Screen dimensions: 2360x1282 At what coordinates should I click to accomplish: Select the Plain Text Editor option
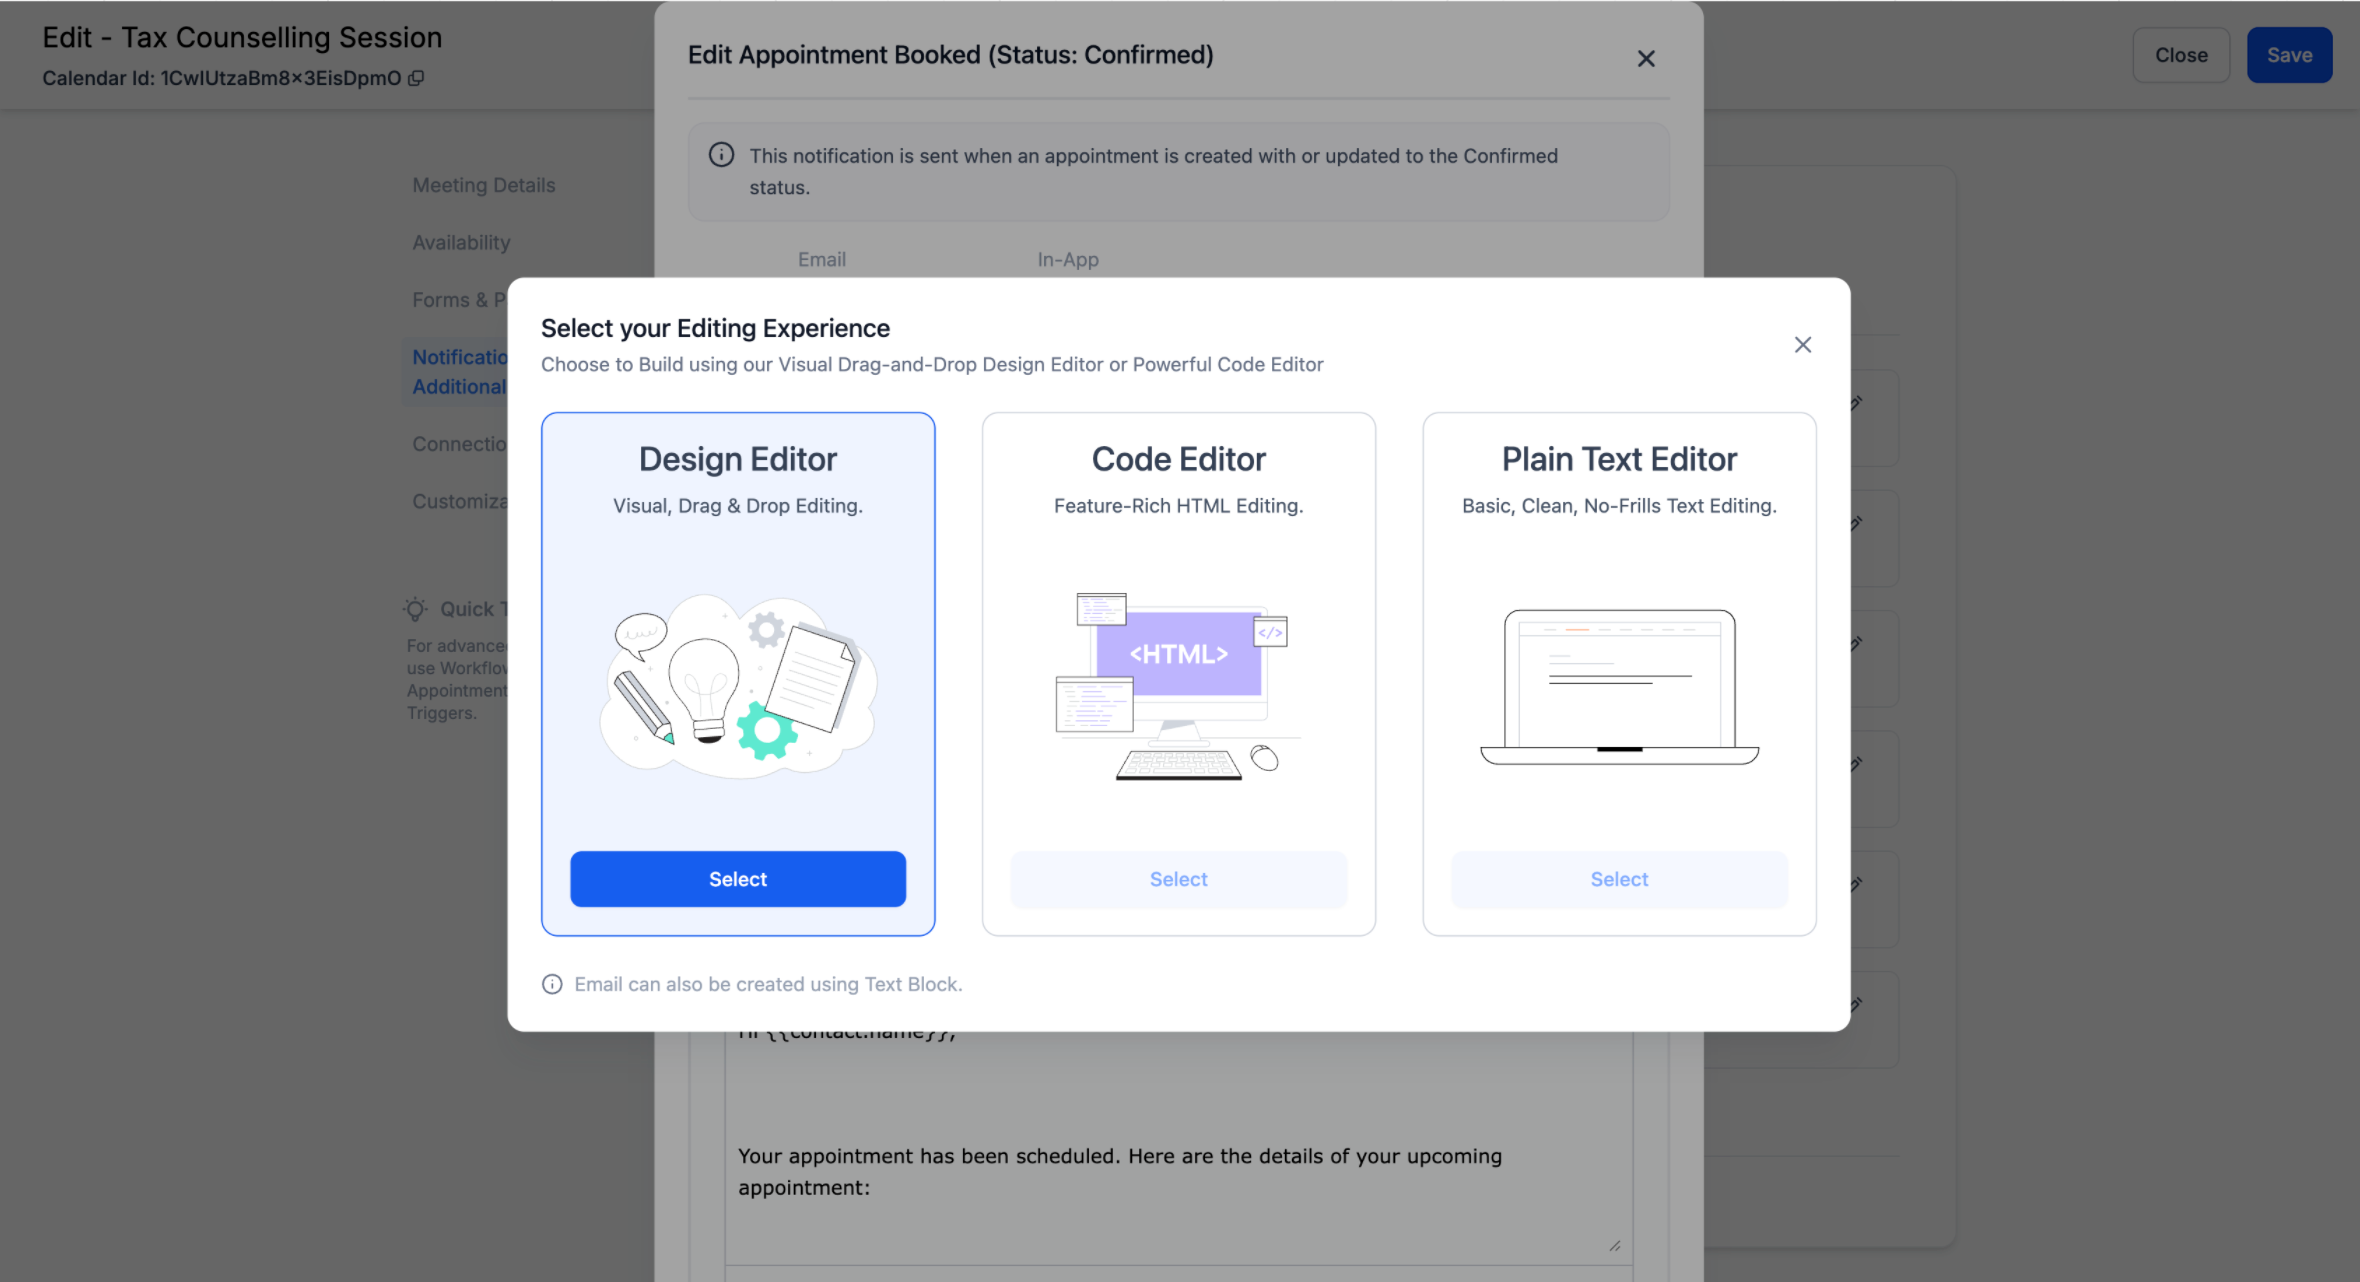tap(1619, 879)
